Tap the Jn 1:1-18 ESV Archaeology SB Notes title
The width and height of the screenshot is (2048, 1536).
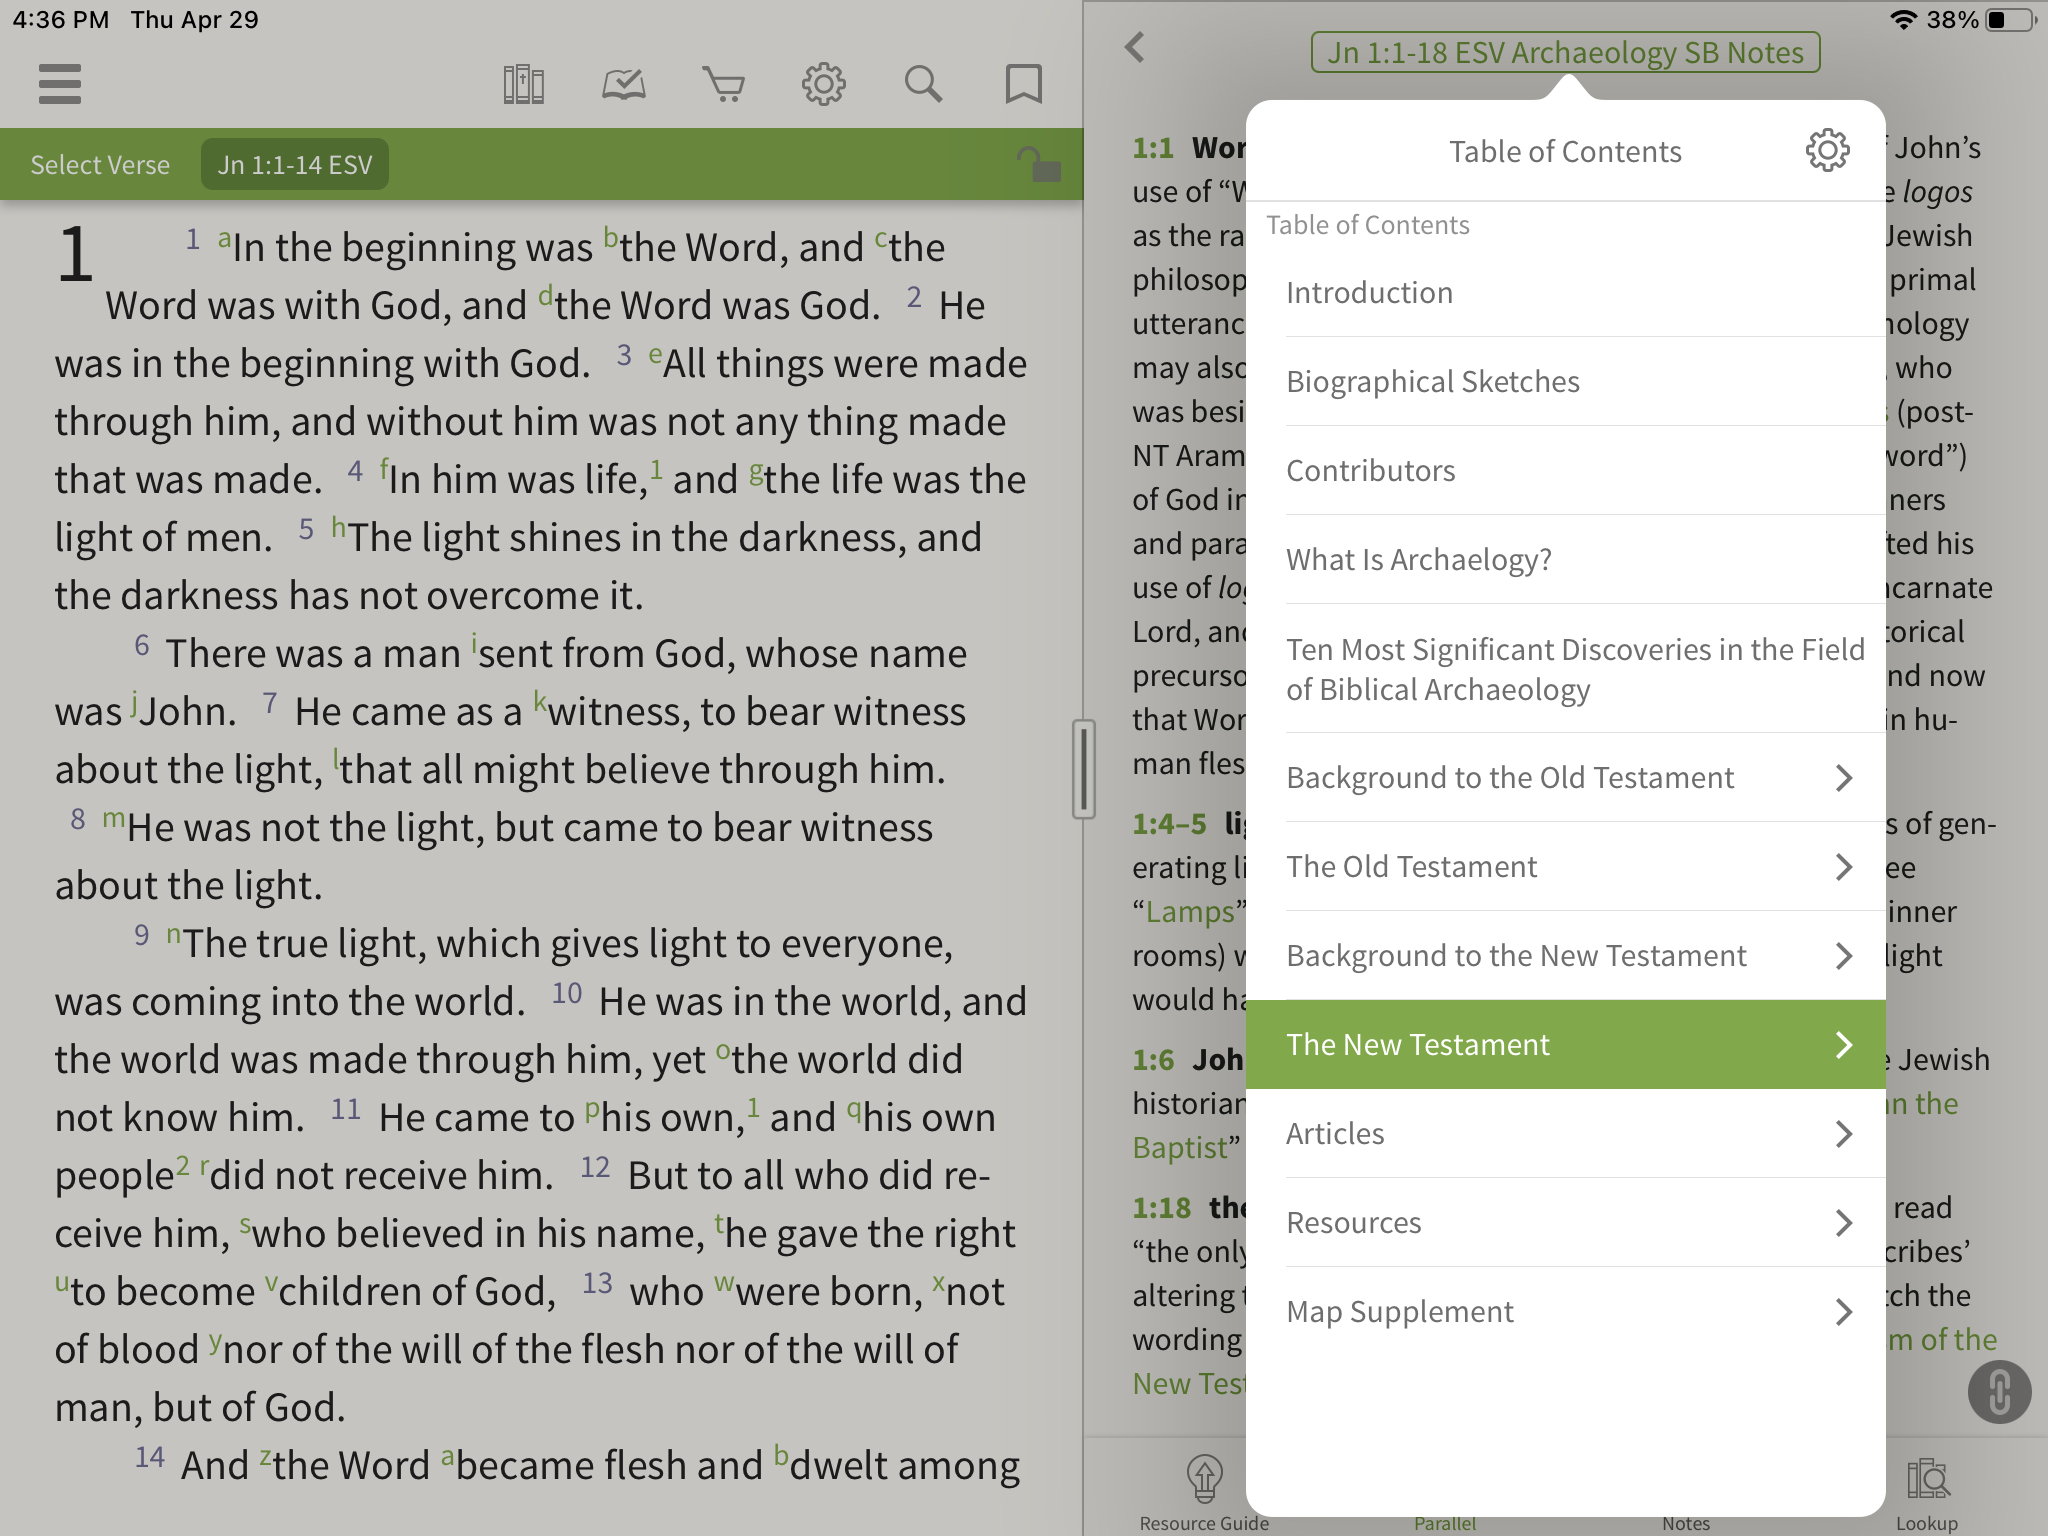pos(1565,52)
